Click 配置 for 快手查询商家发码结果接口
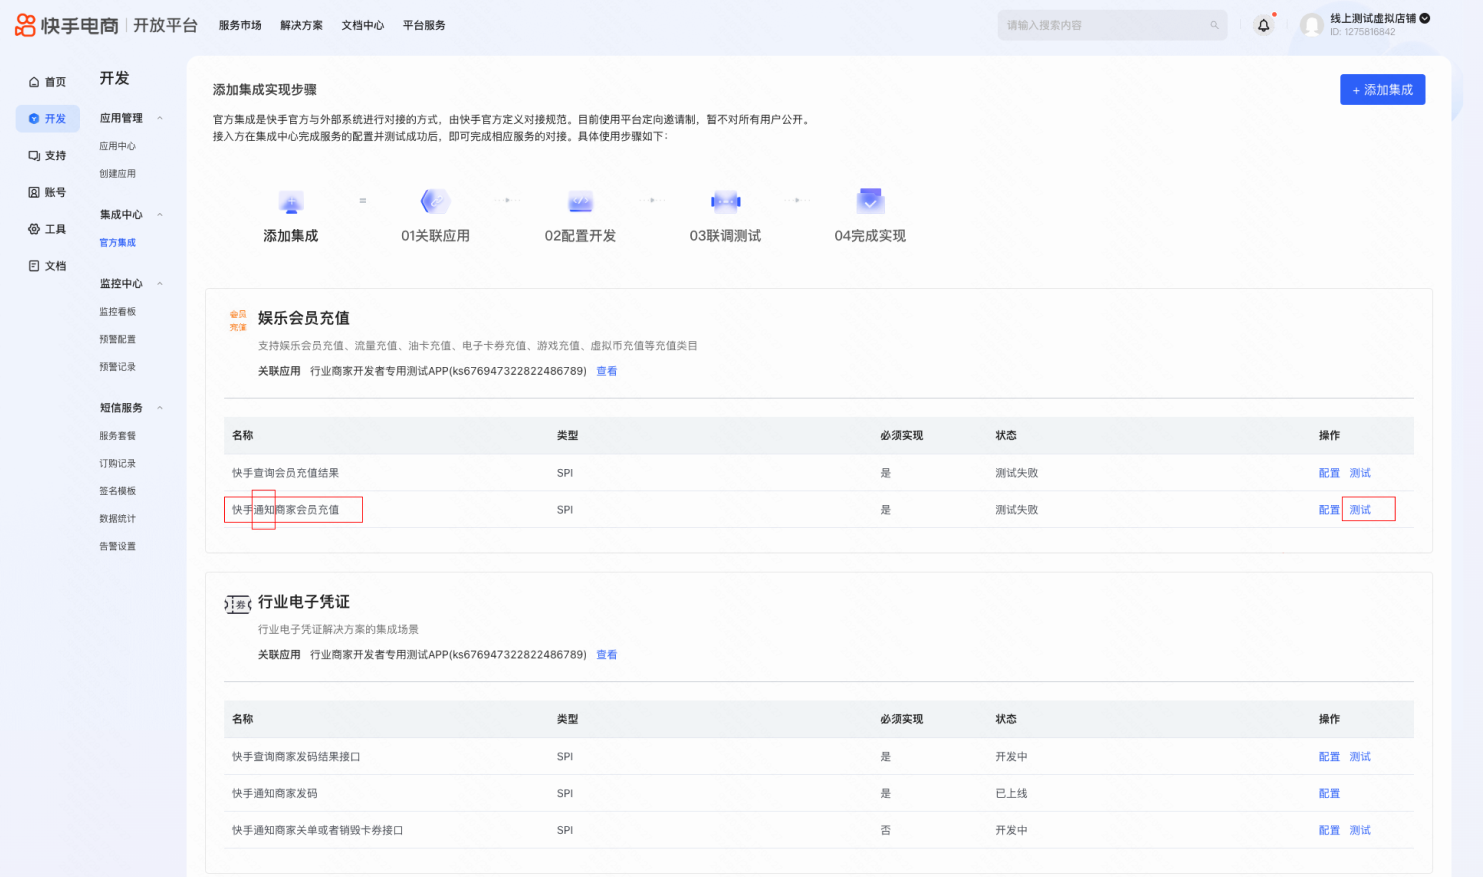 (x=1329, y=757)
